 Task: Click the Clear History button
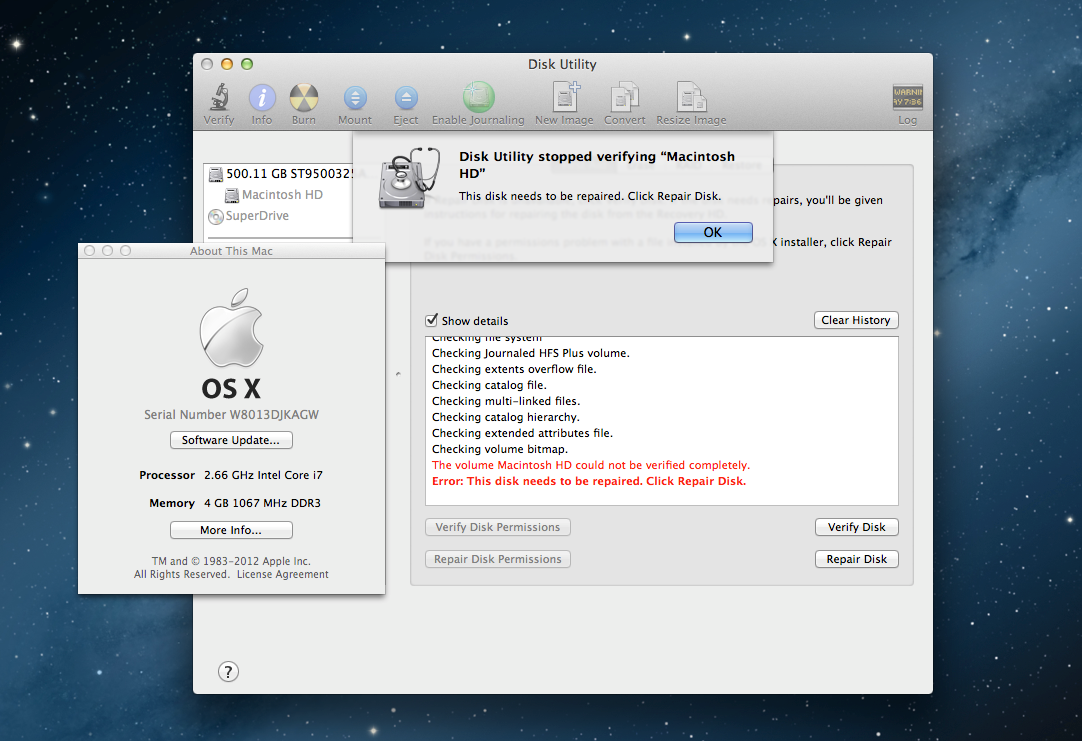pos(856,319)
